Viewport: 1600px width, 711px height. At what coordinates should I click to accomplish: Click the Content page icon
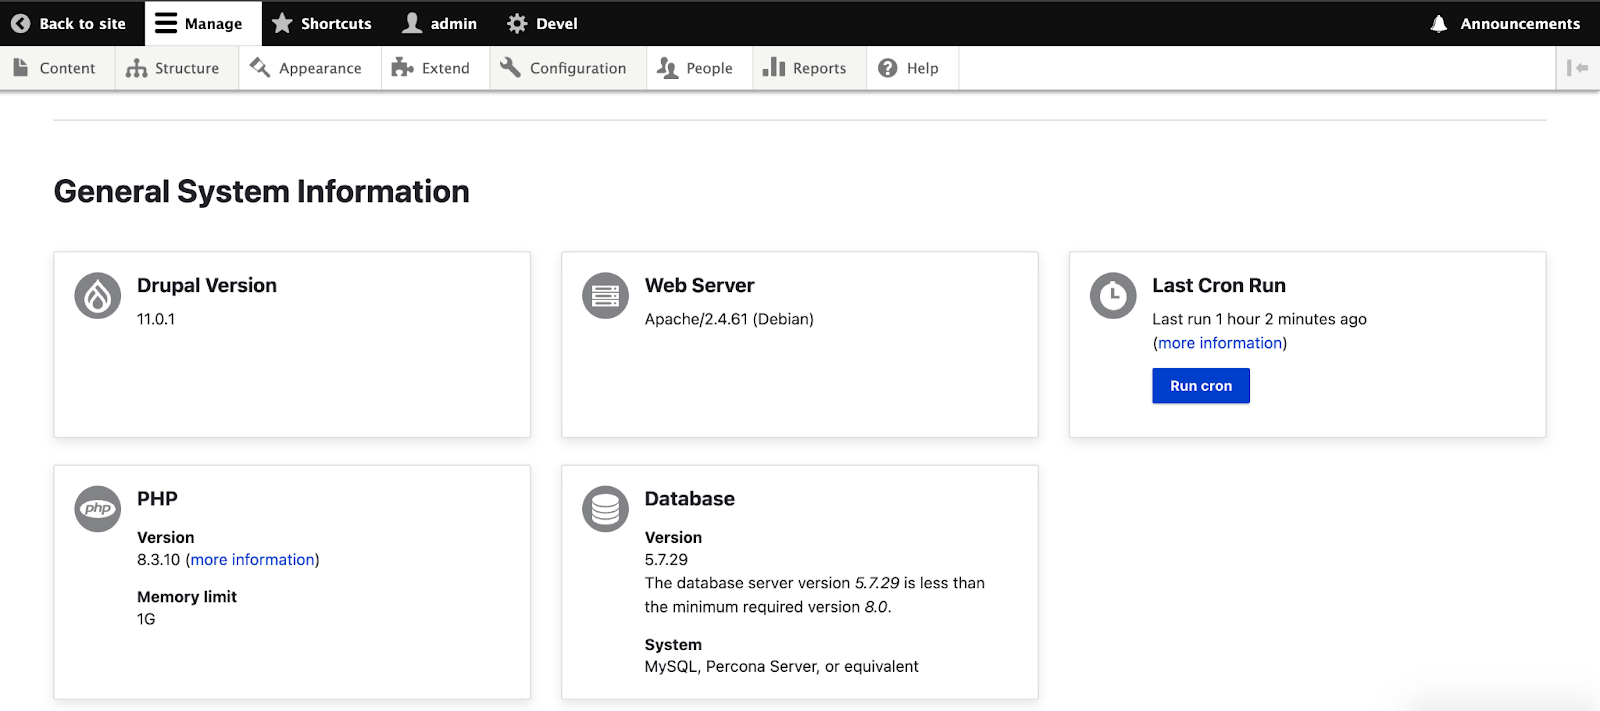click(21, 67)
